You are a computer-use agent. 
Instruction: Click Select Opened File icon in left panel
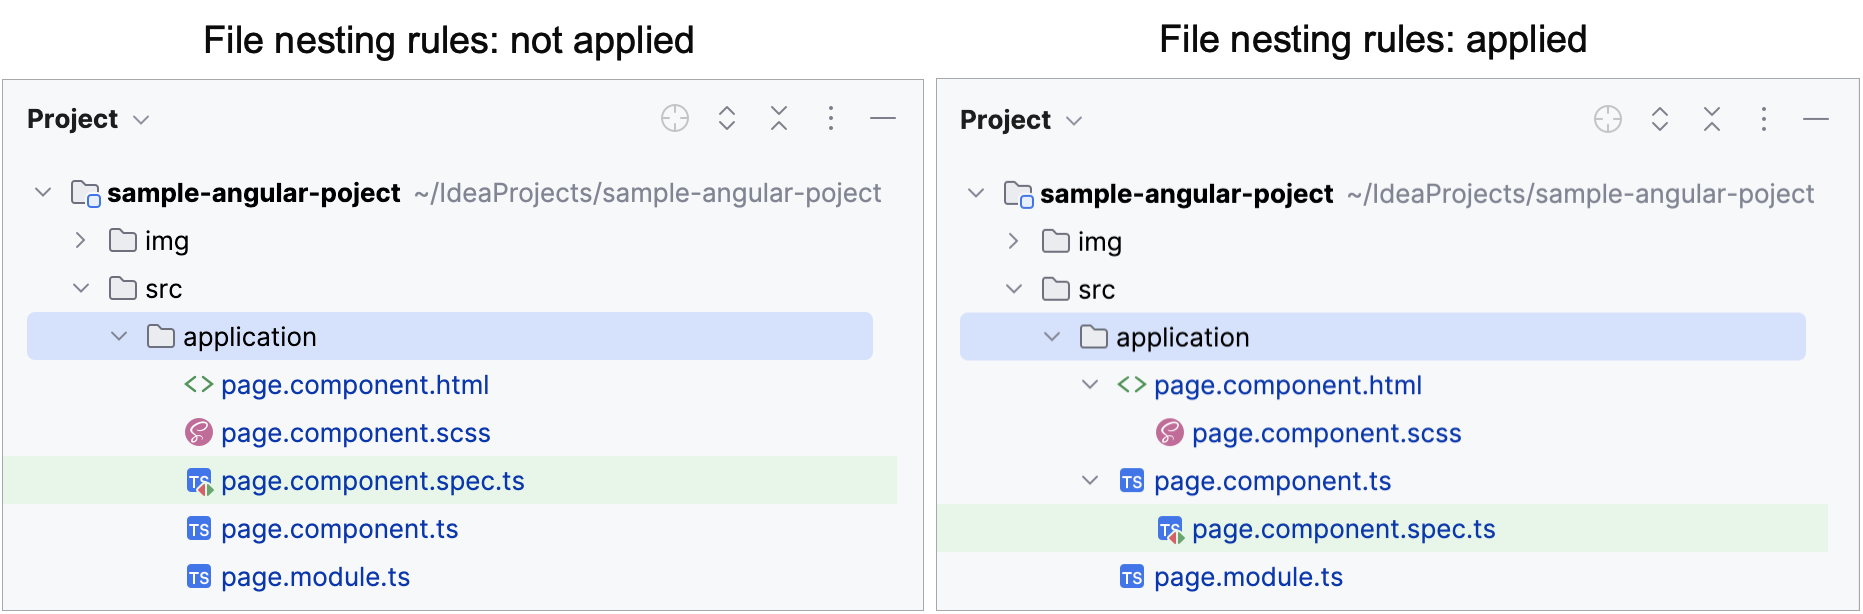click(x=675, y=119)
